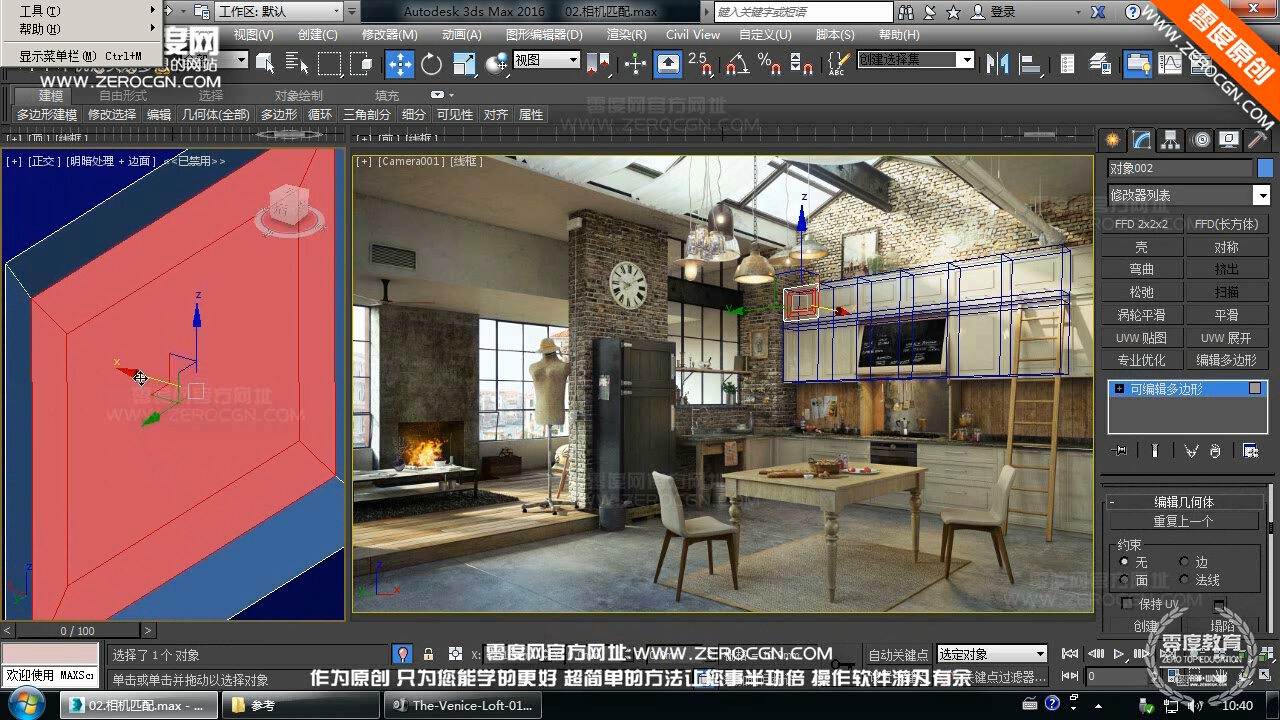The width and height of the screenshot is (1280, 720).
Task: Click Configure Modifier Sets icon
Action: (x=1250, y=451)
